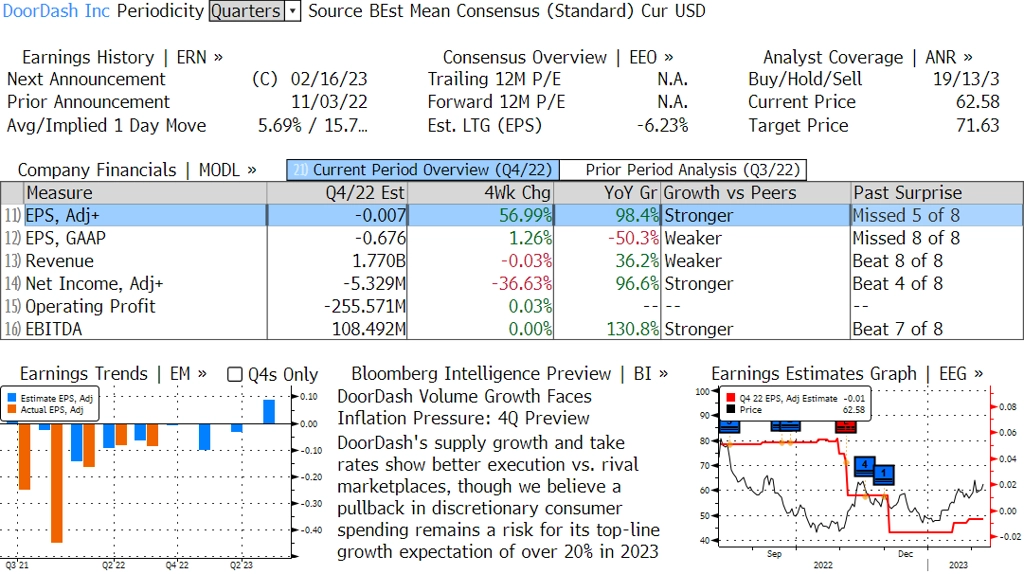1024x574 pixels.
Task: Open Consensus Overview EEO link
Action: pos(558,57)
